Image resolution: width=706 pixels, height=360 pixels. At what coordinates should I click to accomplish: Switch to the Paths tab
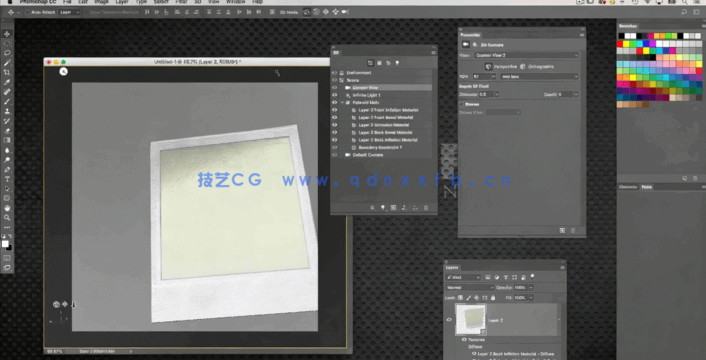click(x=647, y=187)
